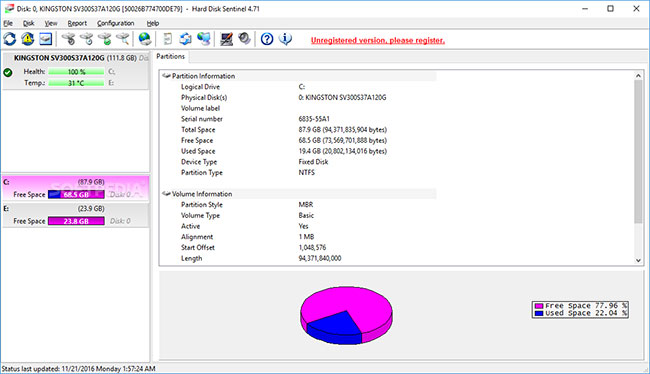This screenshot has width=650, height=374.
Task: Click the Partition Type value NTFS
Action: [307, 172]
